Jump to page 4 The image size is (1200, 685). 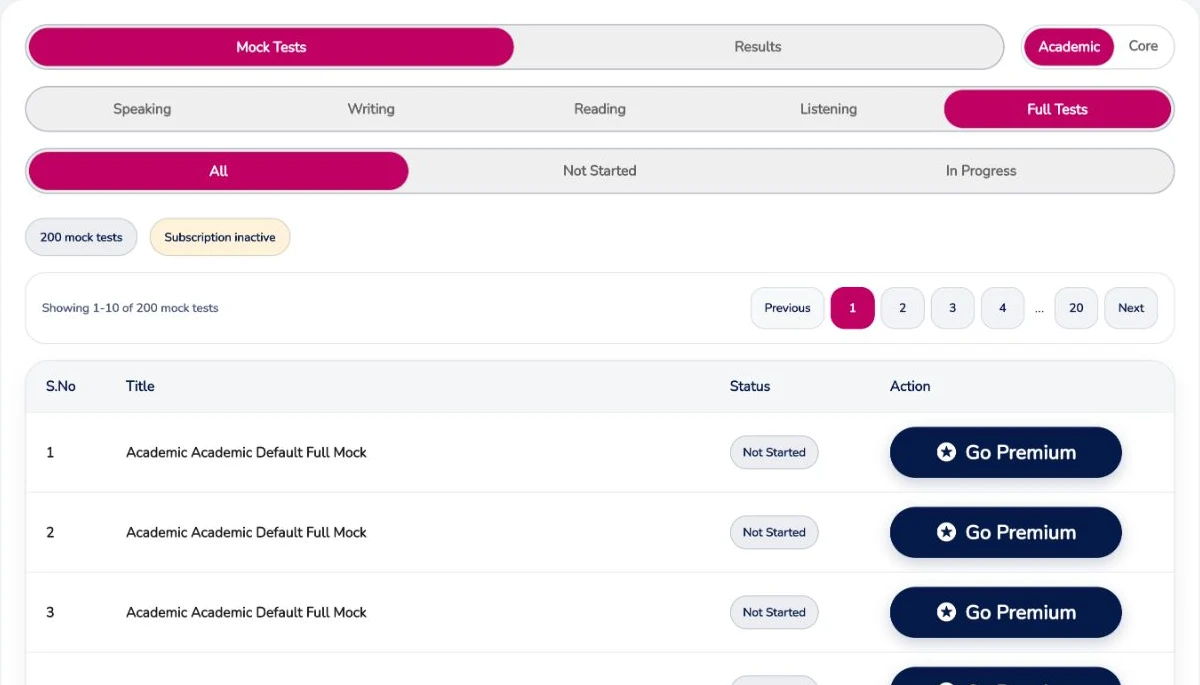click(1002, 308)
